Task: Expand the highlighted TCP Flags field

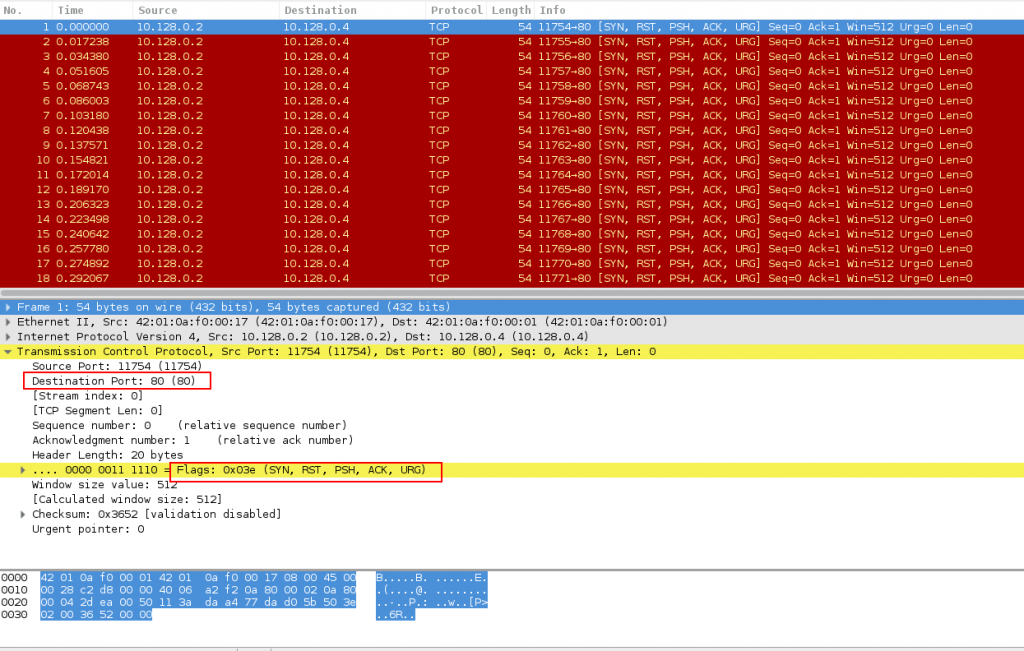Action: click(x=22, y=469)
